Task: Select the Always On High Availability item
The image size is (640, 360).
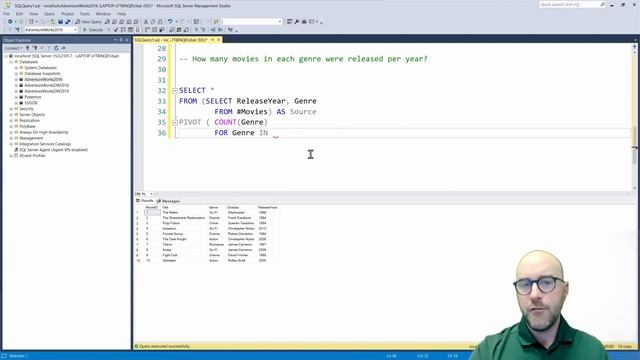Action: [44, 132]
